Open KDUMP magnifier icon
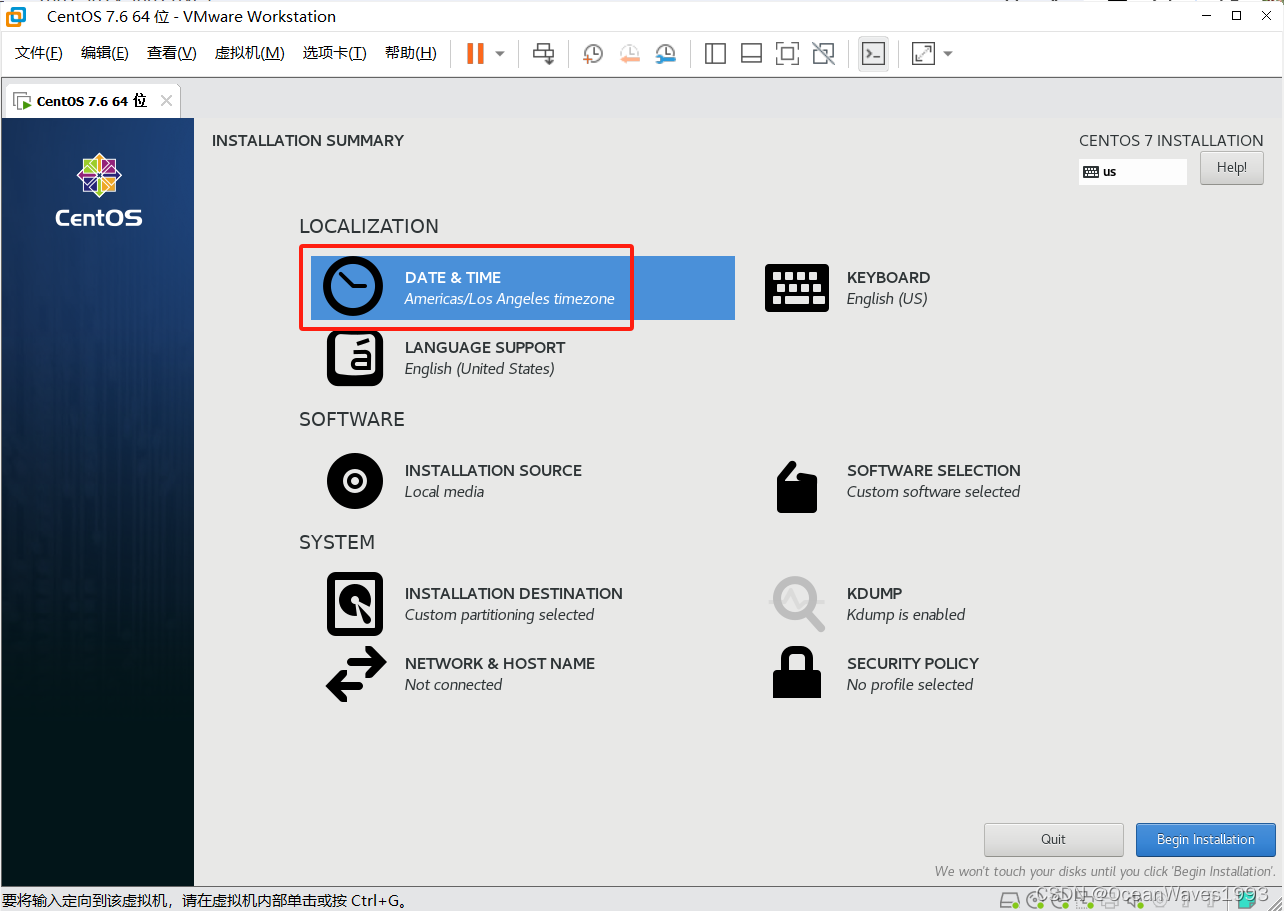This screenshot has width=1284, height=911. click(797, 604)
